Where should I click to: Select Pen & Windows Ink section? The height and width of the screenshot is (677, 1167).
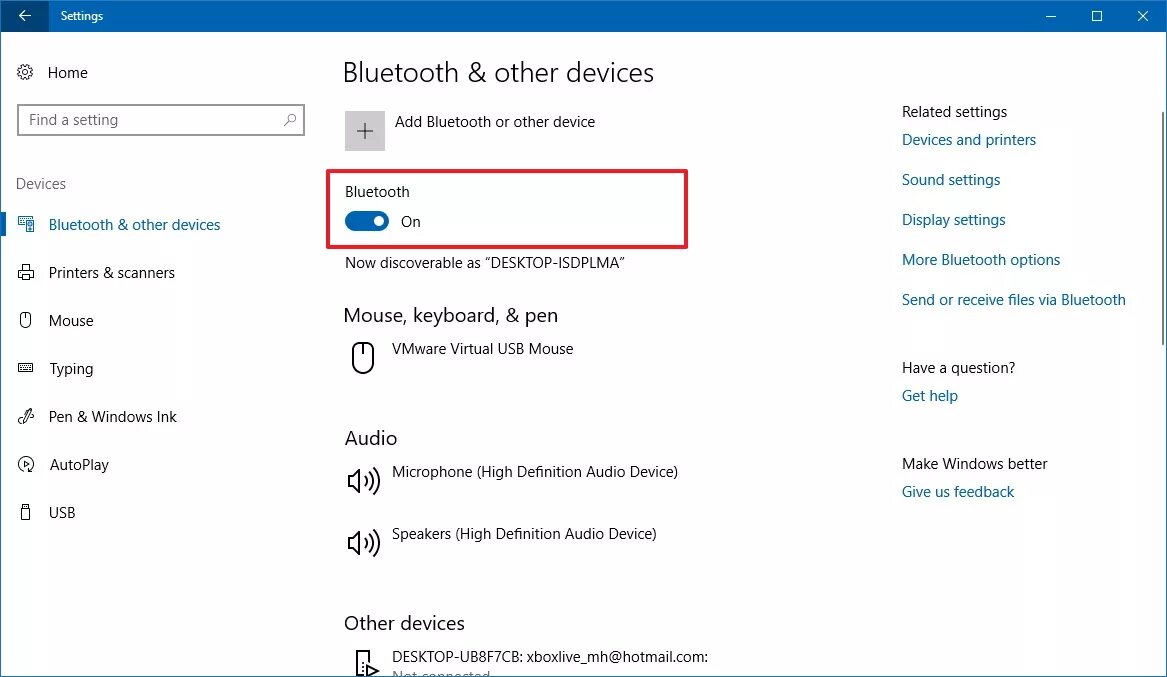[112, 417]
